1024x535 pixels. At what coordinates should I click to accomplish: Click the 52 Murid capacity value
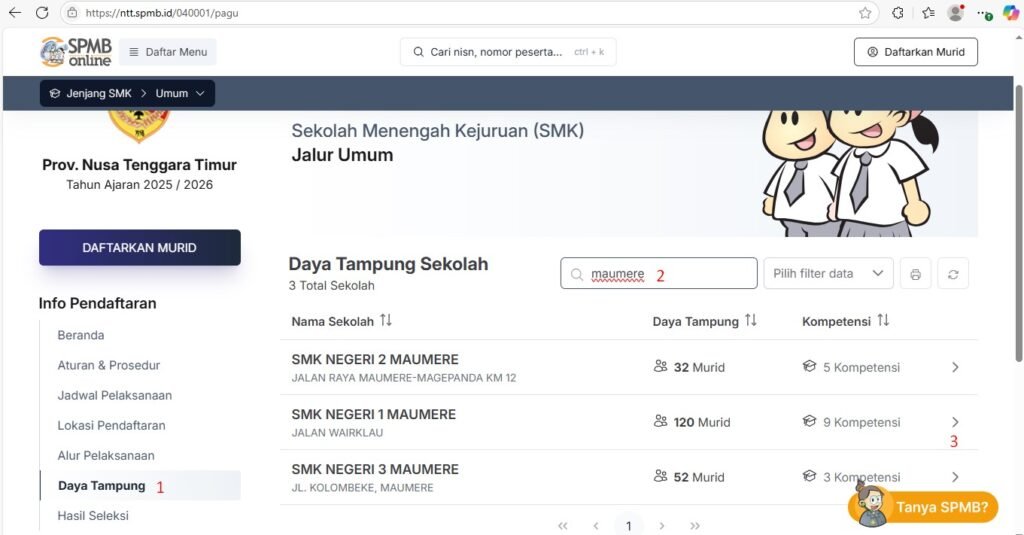tap(699, 477)
